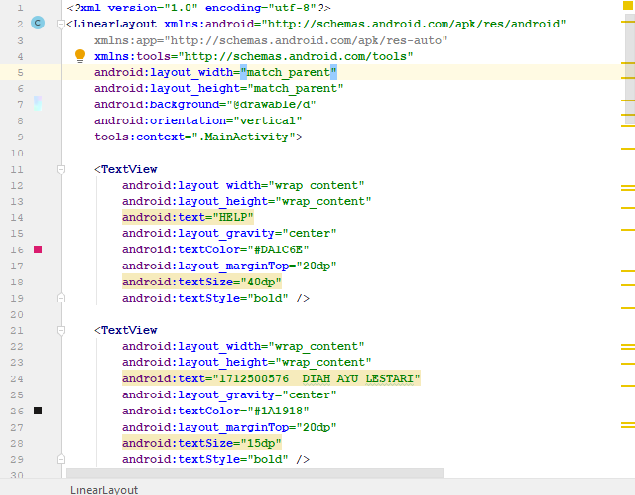Click the LinearLayout breadcrumb
Screen dimensions: 635x495
coord(104,490)
